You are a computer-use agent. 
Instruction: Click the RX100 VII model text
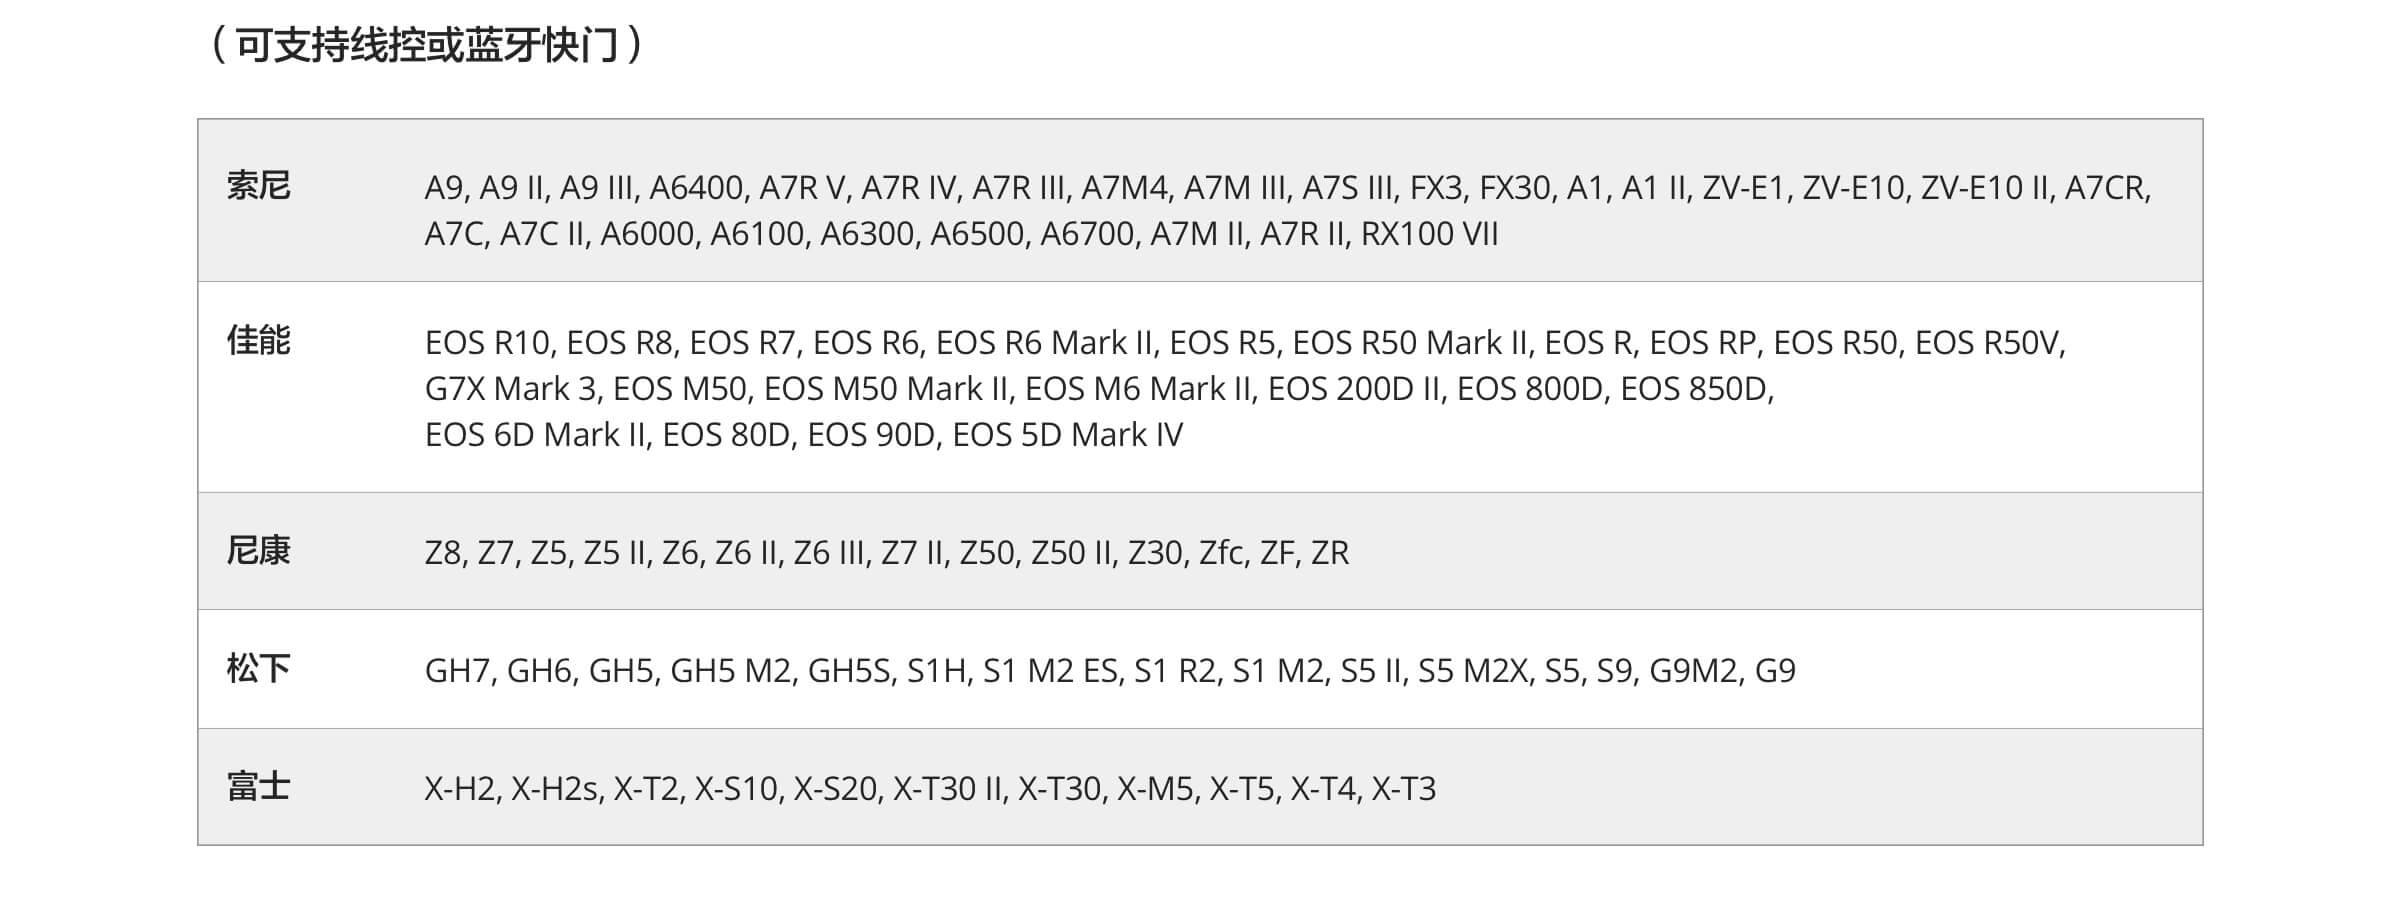1429,234
